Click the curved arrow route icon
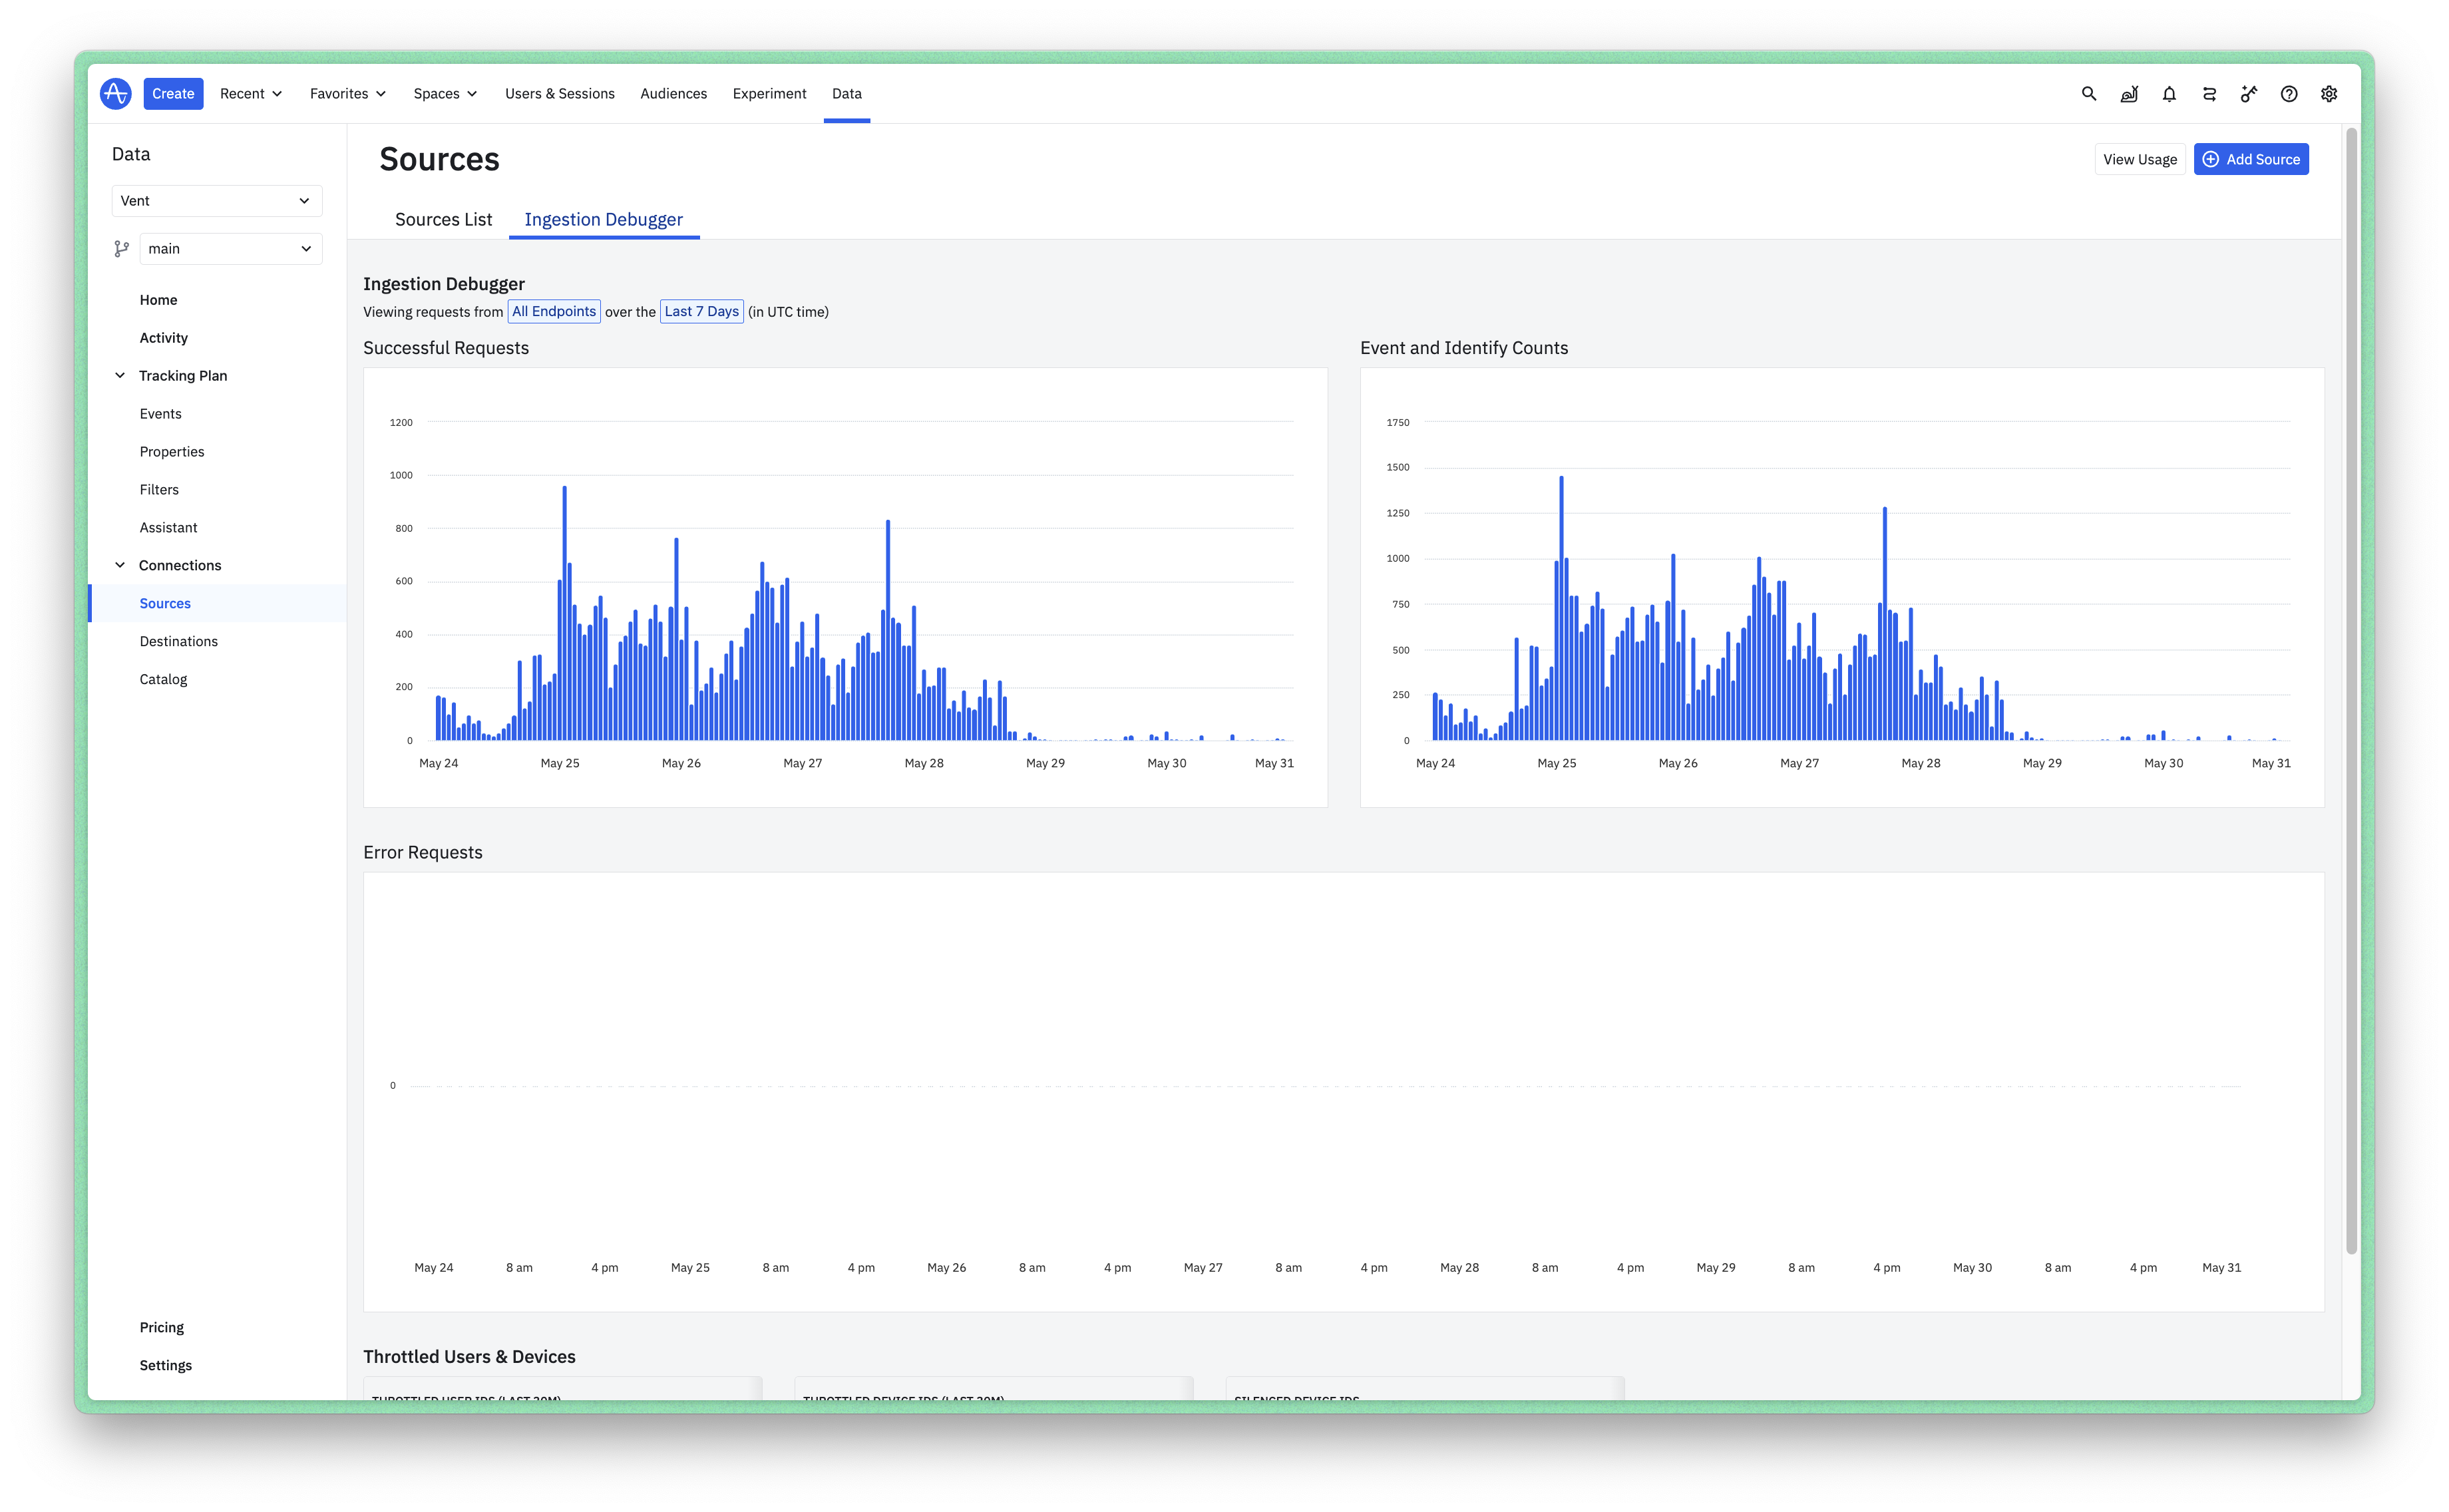 click(2209, 94)
